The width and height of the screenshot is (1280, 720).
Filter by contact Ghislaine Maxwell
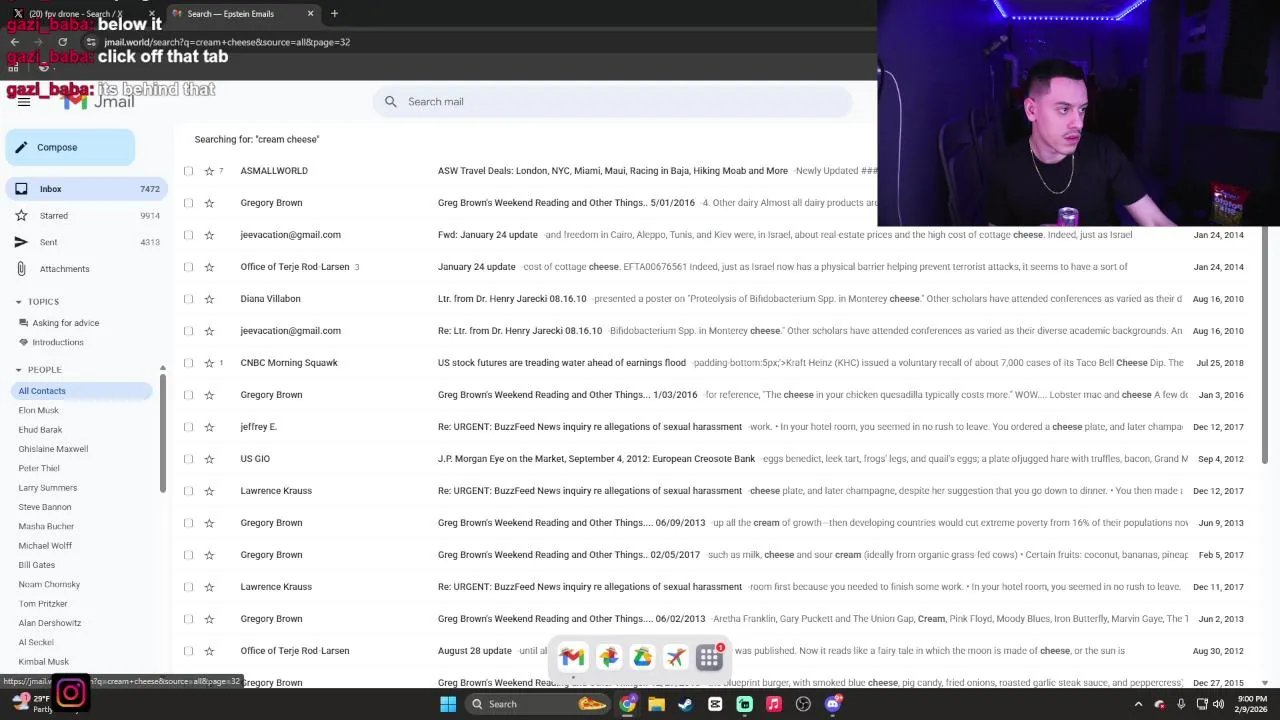coord(53,449)
